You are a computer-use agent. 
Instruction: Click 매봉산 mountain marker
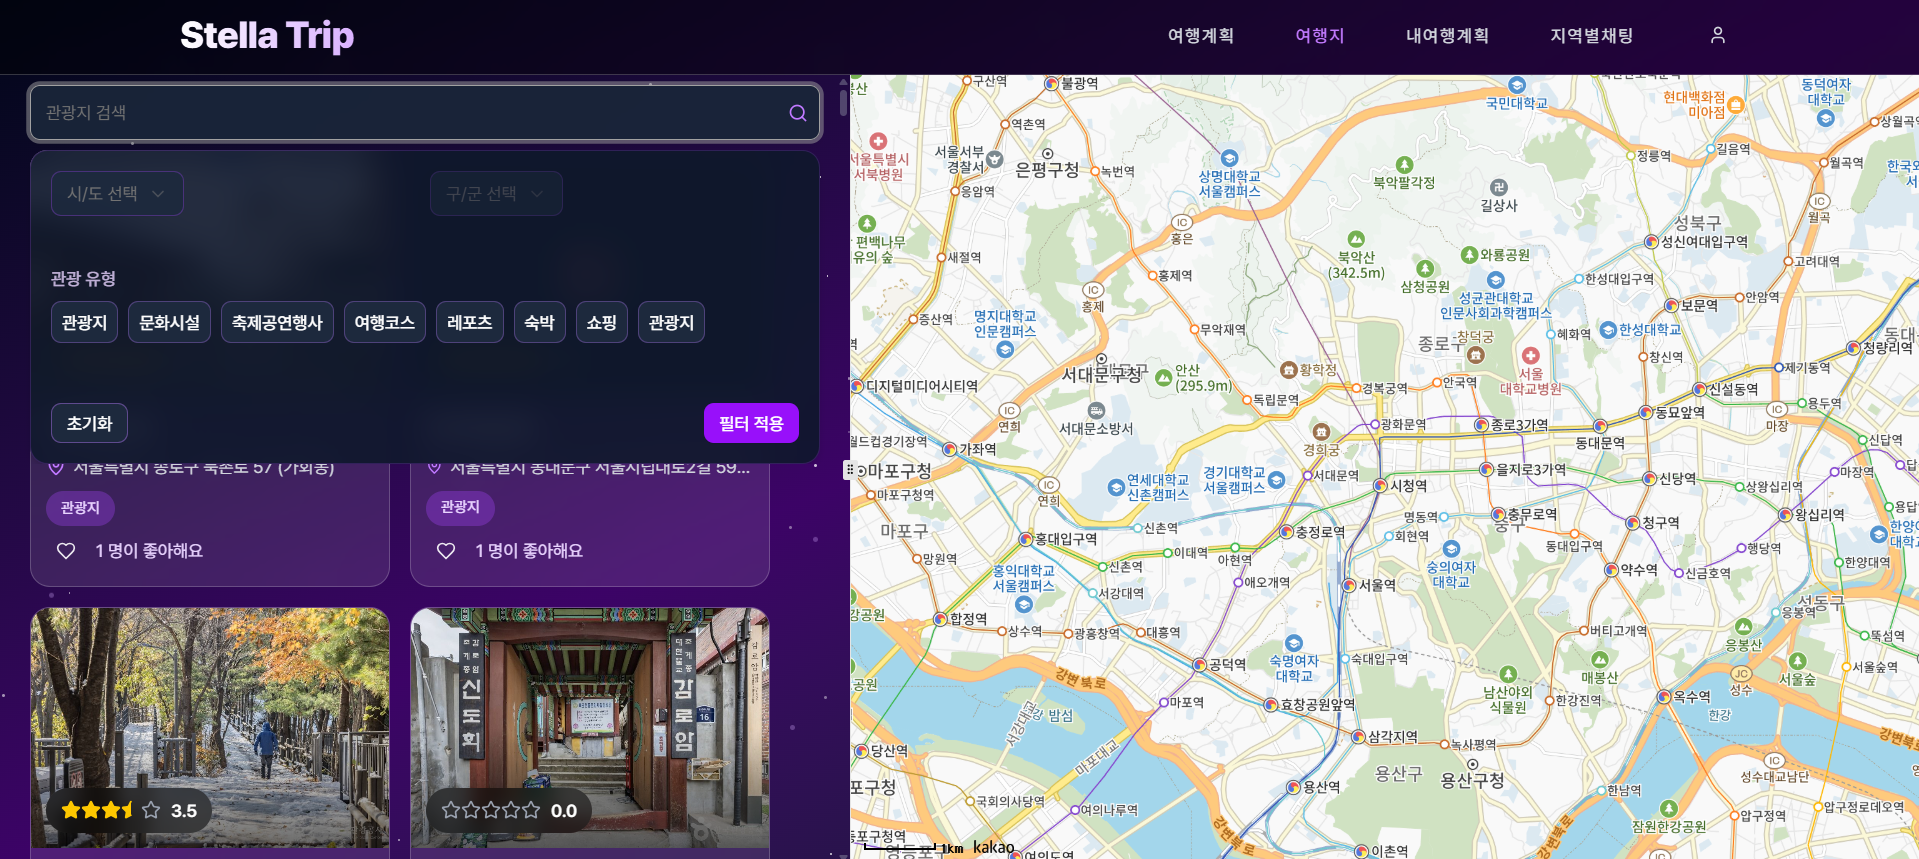1599,660
